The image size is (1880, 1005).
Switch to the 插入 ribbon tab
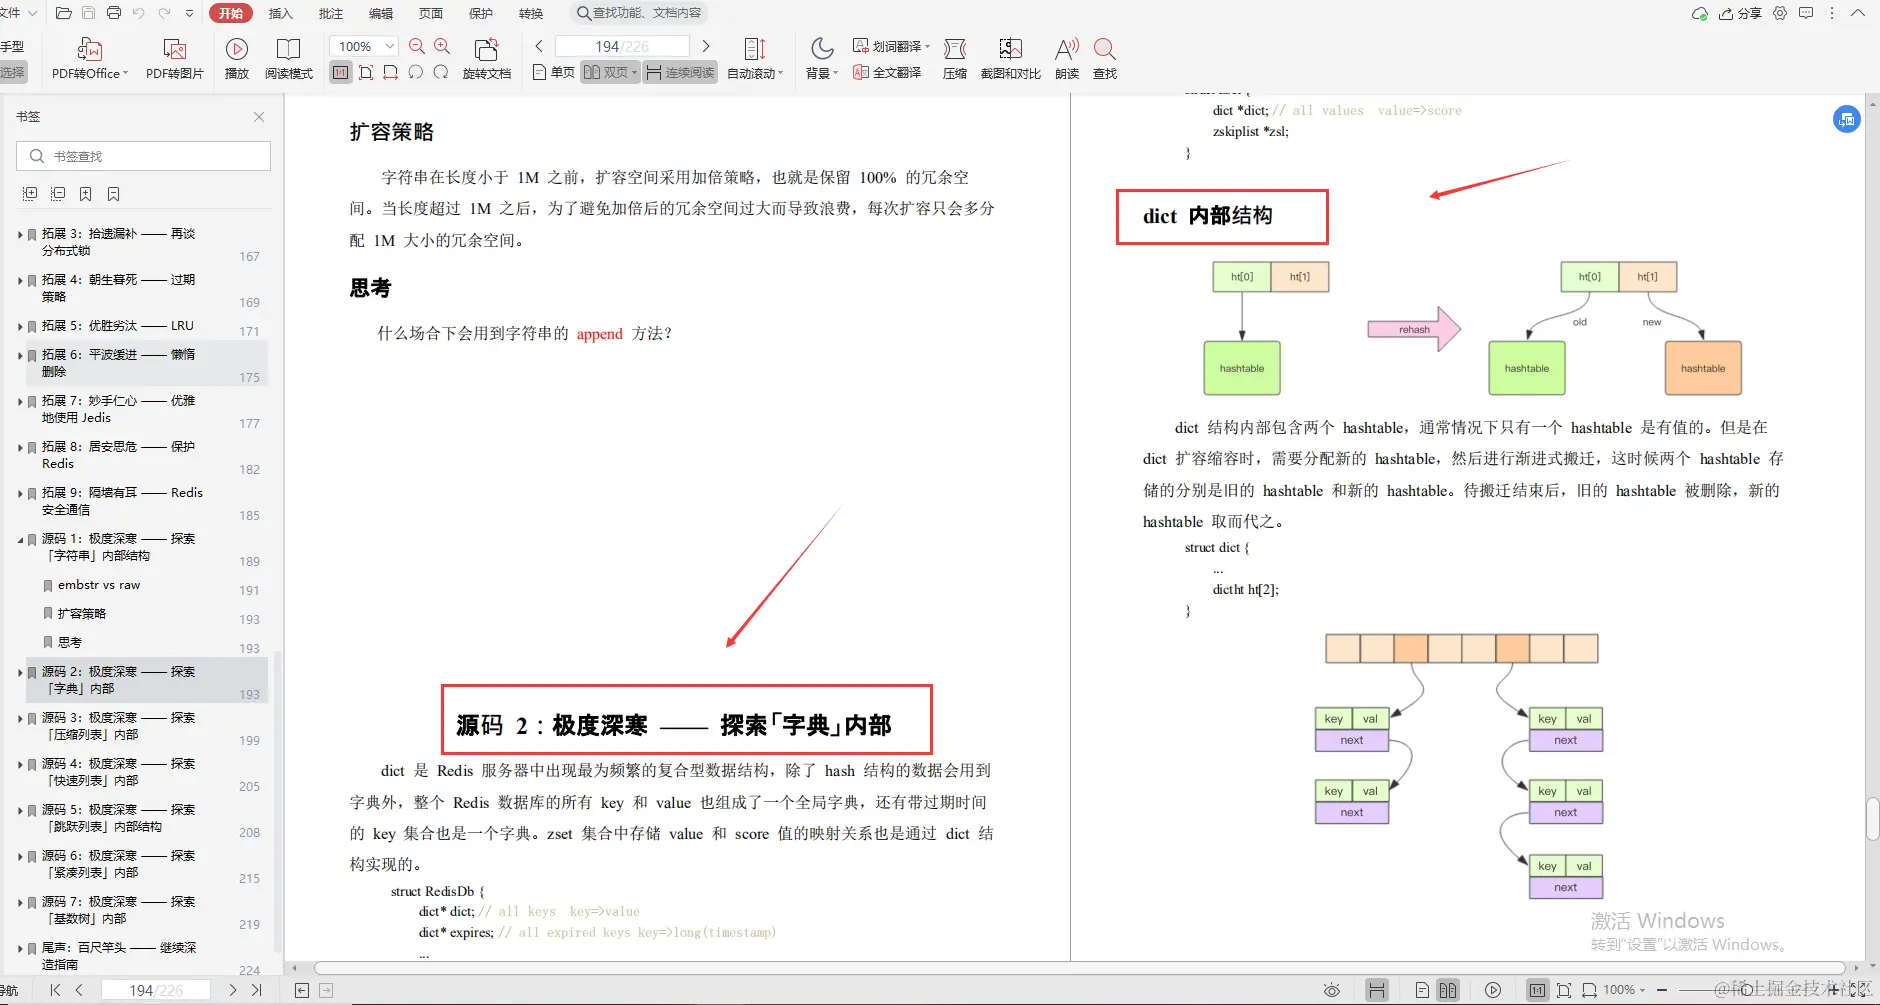(x=278, y=13)
